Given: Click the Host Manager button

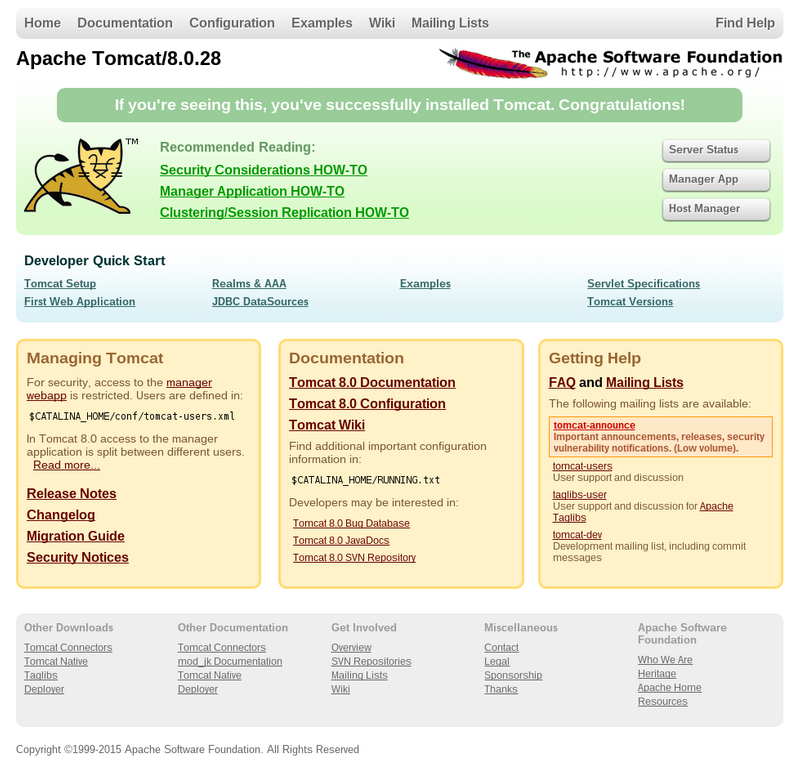Looking at the screenshot, I should coord(716,209).
